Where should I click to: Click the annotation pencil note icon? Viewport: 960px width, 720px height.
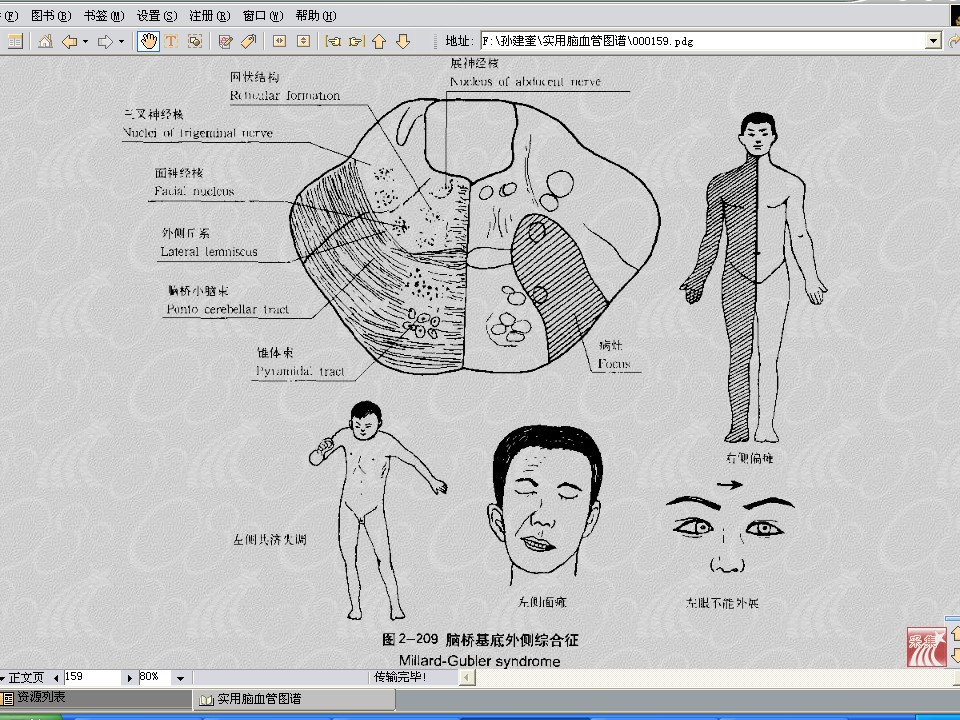point(225,41)
